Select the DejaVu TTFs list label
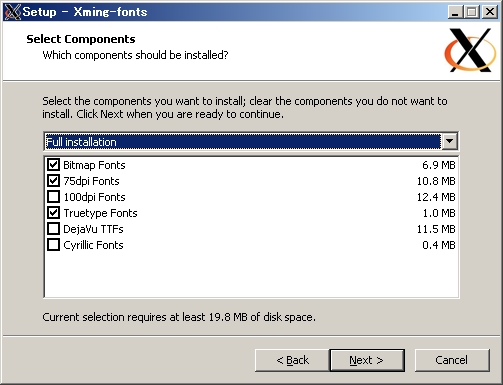Screen dimensions: 503x385 click(93, 229)
